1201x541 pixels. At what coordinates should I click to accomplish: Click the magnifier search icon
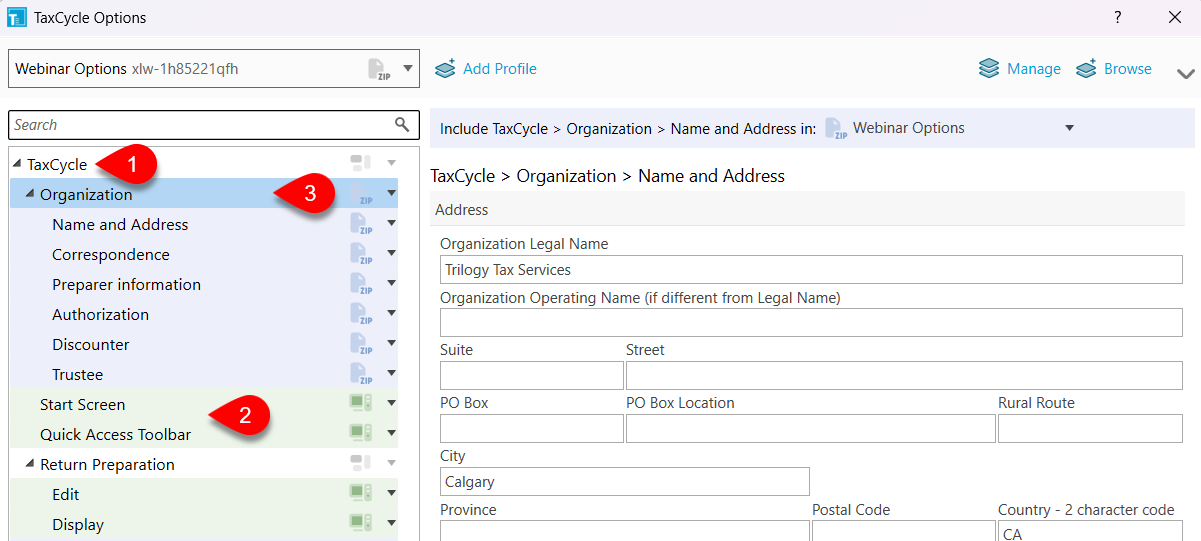pos(402,125)
